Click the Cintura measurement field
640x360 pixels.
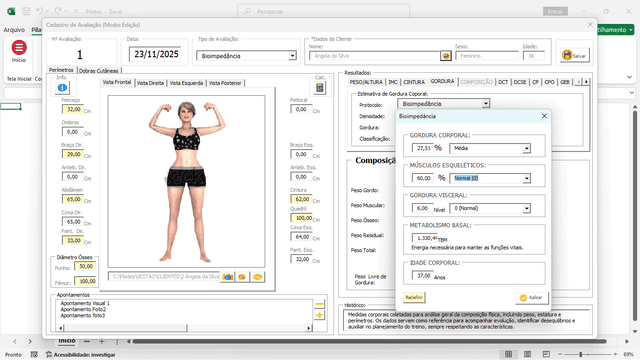301,200
